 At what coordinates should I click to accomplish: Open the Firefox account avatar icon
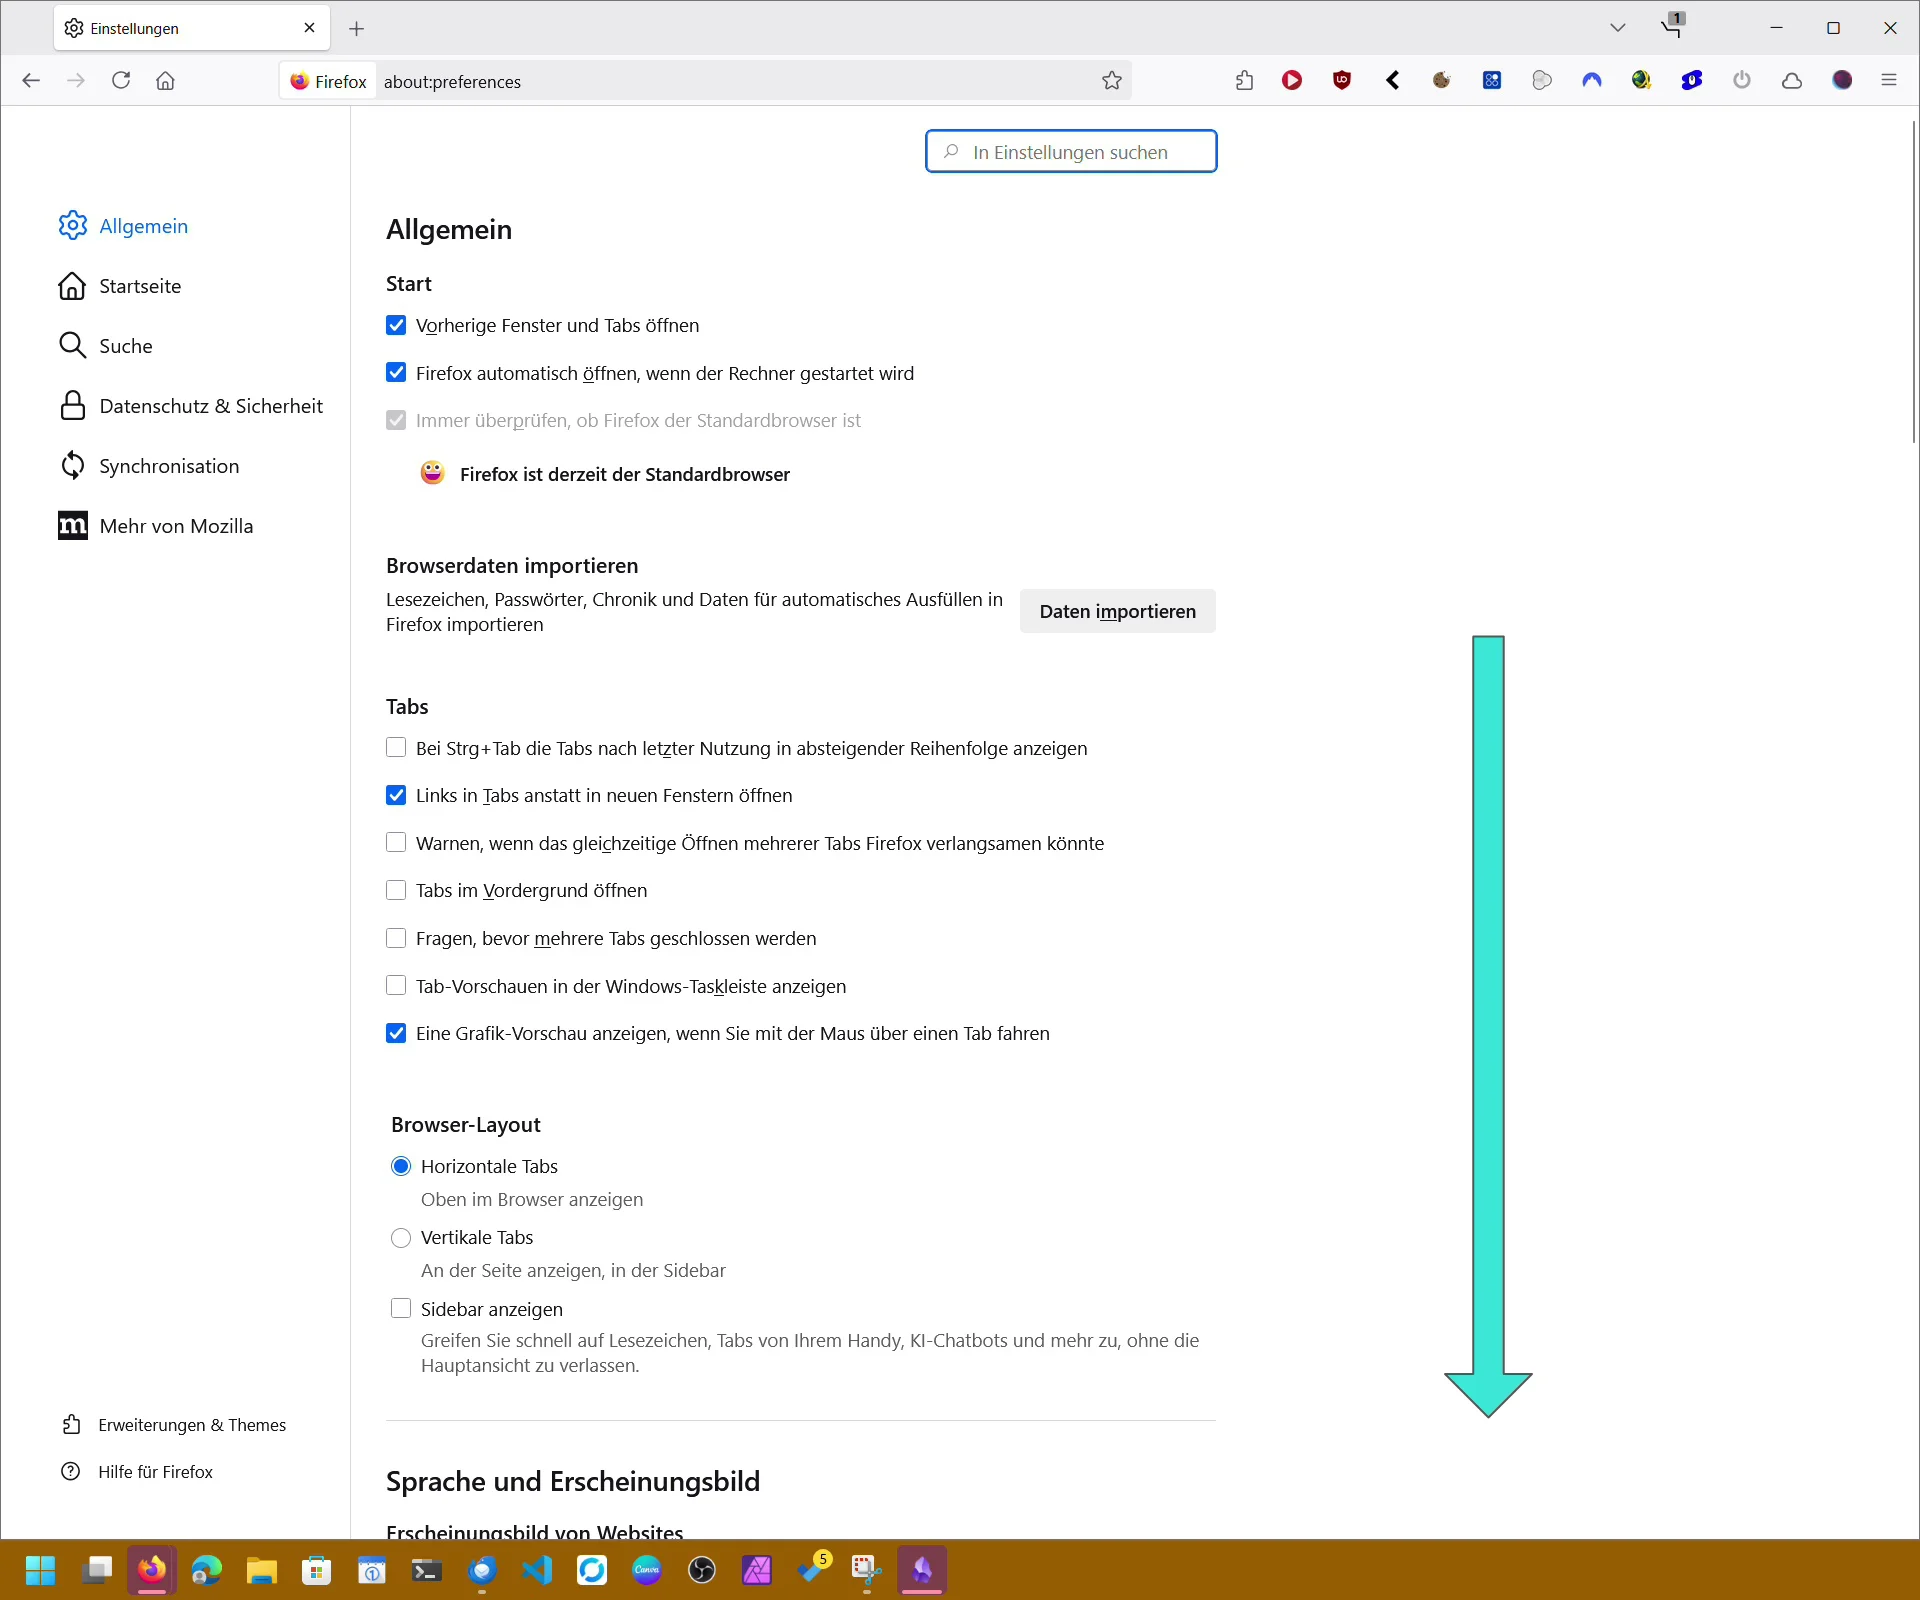[x=1842, y=81]
